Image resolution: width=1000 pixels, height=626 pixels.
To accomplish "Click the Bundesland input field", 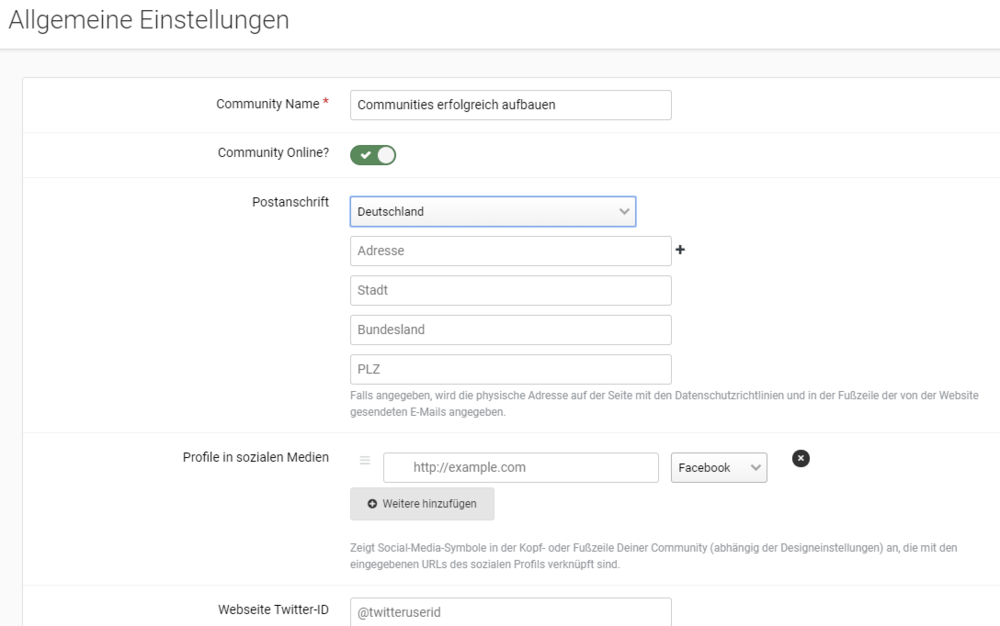I will point(510,329).
